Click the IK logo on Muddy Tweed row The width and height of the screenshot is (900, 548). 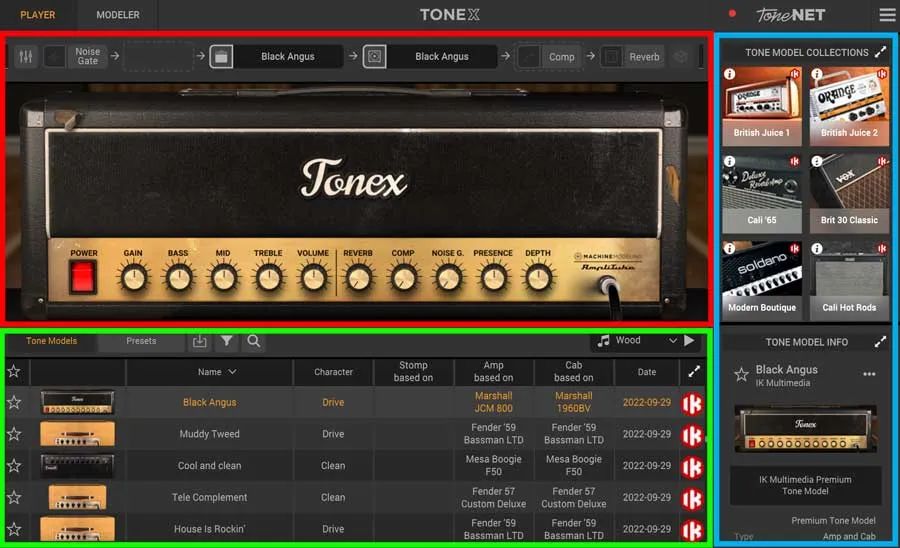click(692, 435)
